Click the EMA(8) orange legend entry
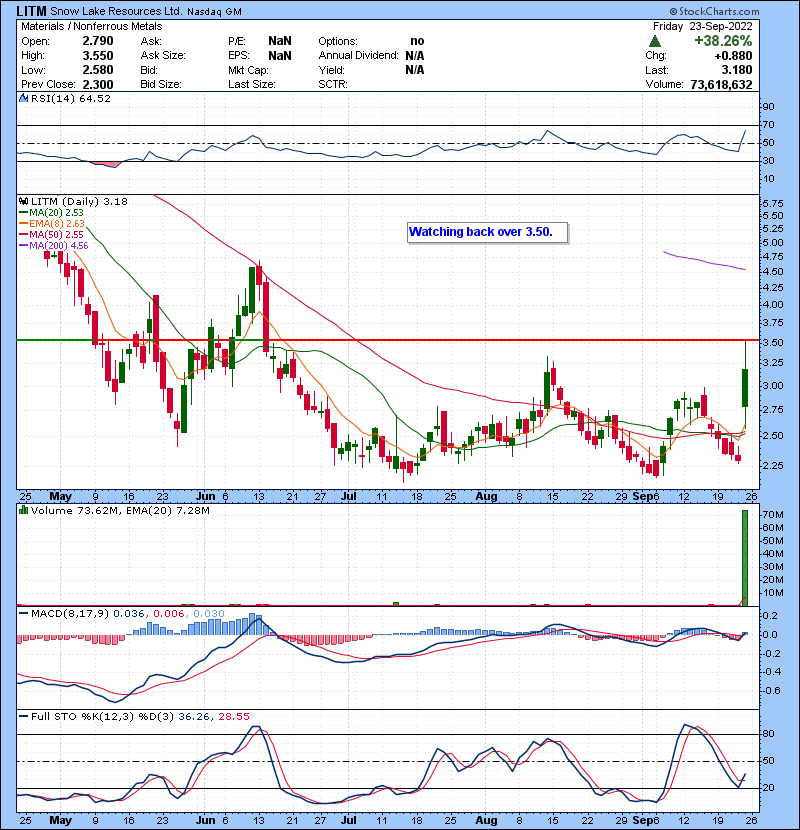 [52, 224]
